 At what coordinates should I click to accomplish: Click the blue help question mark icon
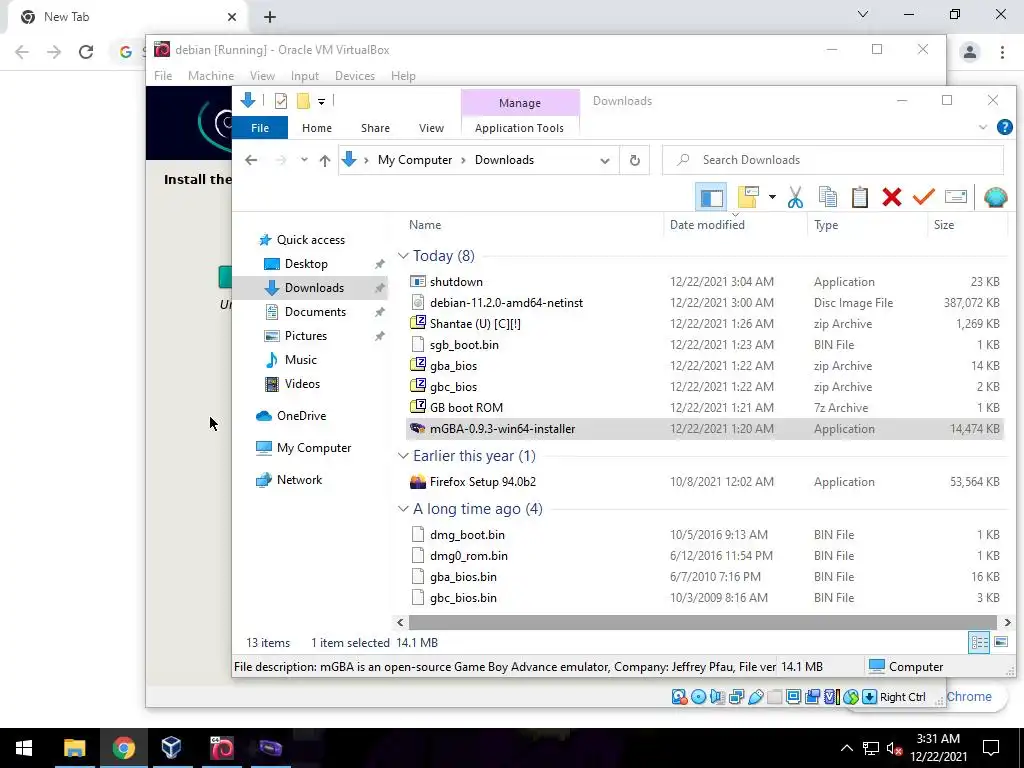(1004, 127)
